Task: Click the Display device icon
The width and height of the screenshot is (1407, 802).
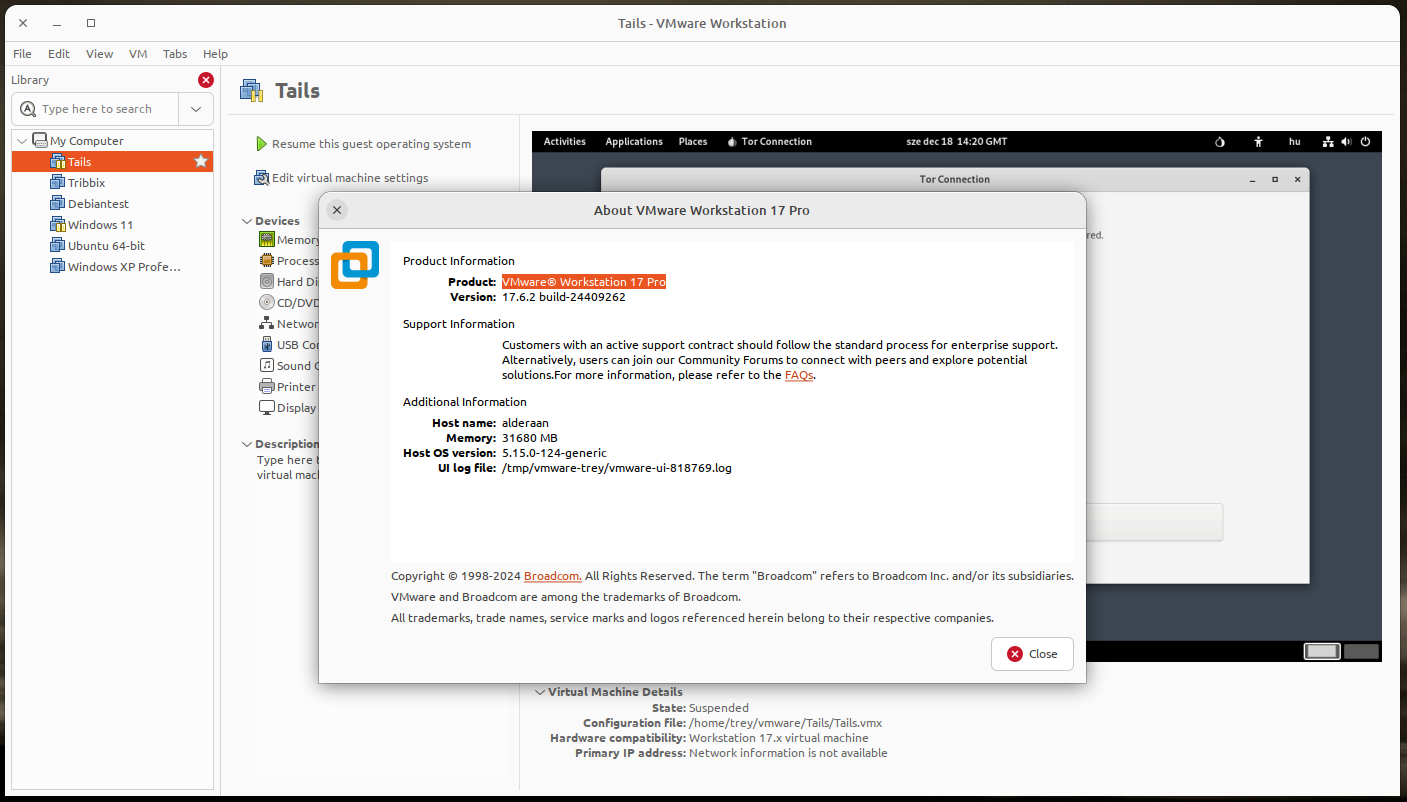Action: [267, 407]
